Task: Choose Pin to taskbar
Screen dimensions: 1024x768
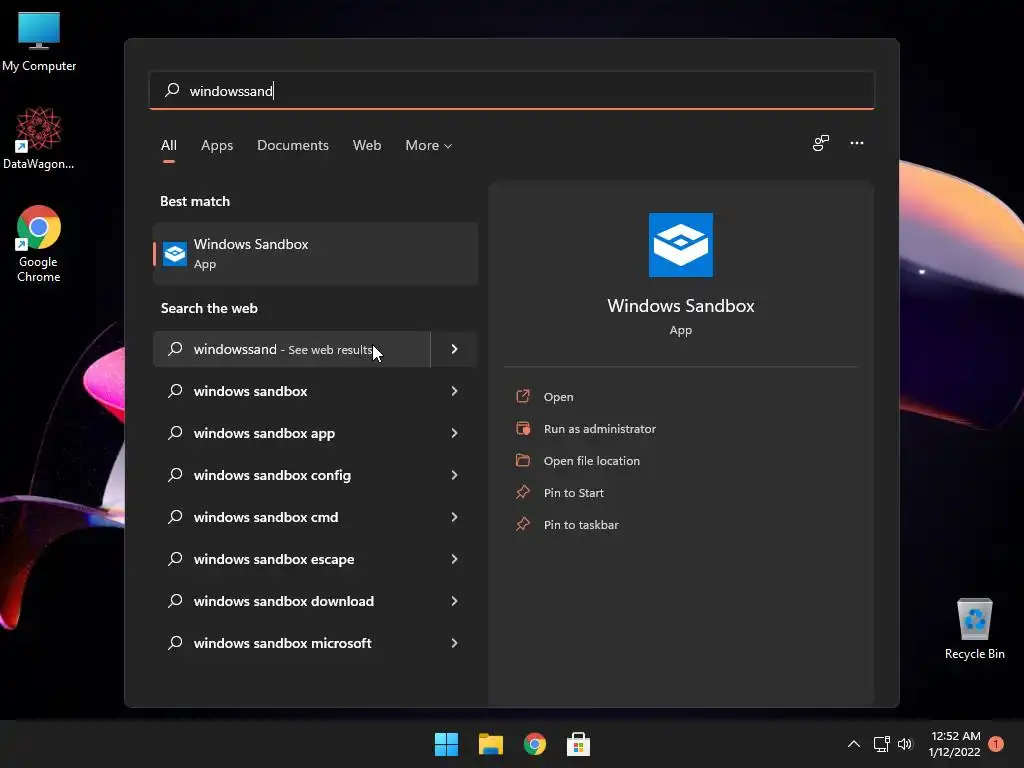Action: click(x=581, y=524)
